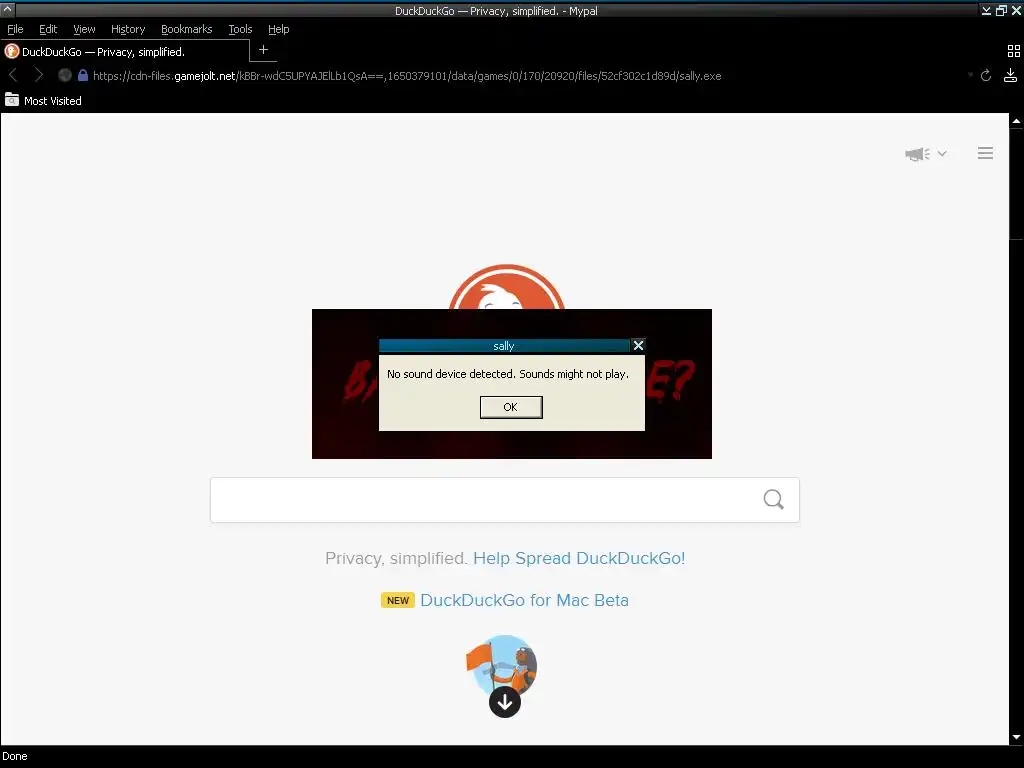Open window menu at title bar left
1024x768 pixels.
(x=7, y=10)
